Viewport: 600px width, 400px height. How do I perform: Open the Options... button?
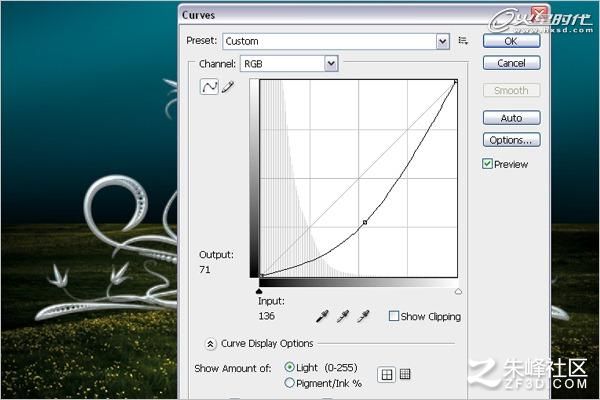point(512,140)
